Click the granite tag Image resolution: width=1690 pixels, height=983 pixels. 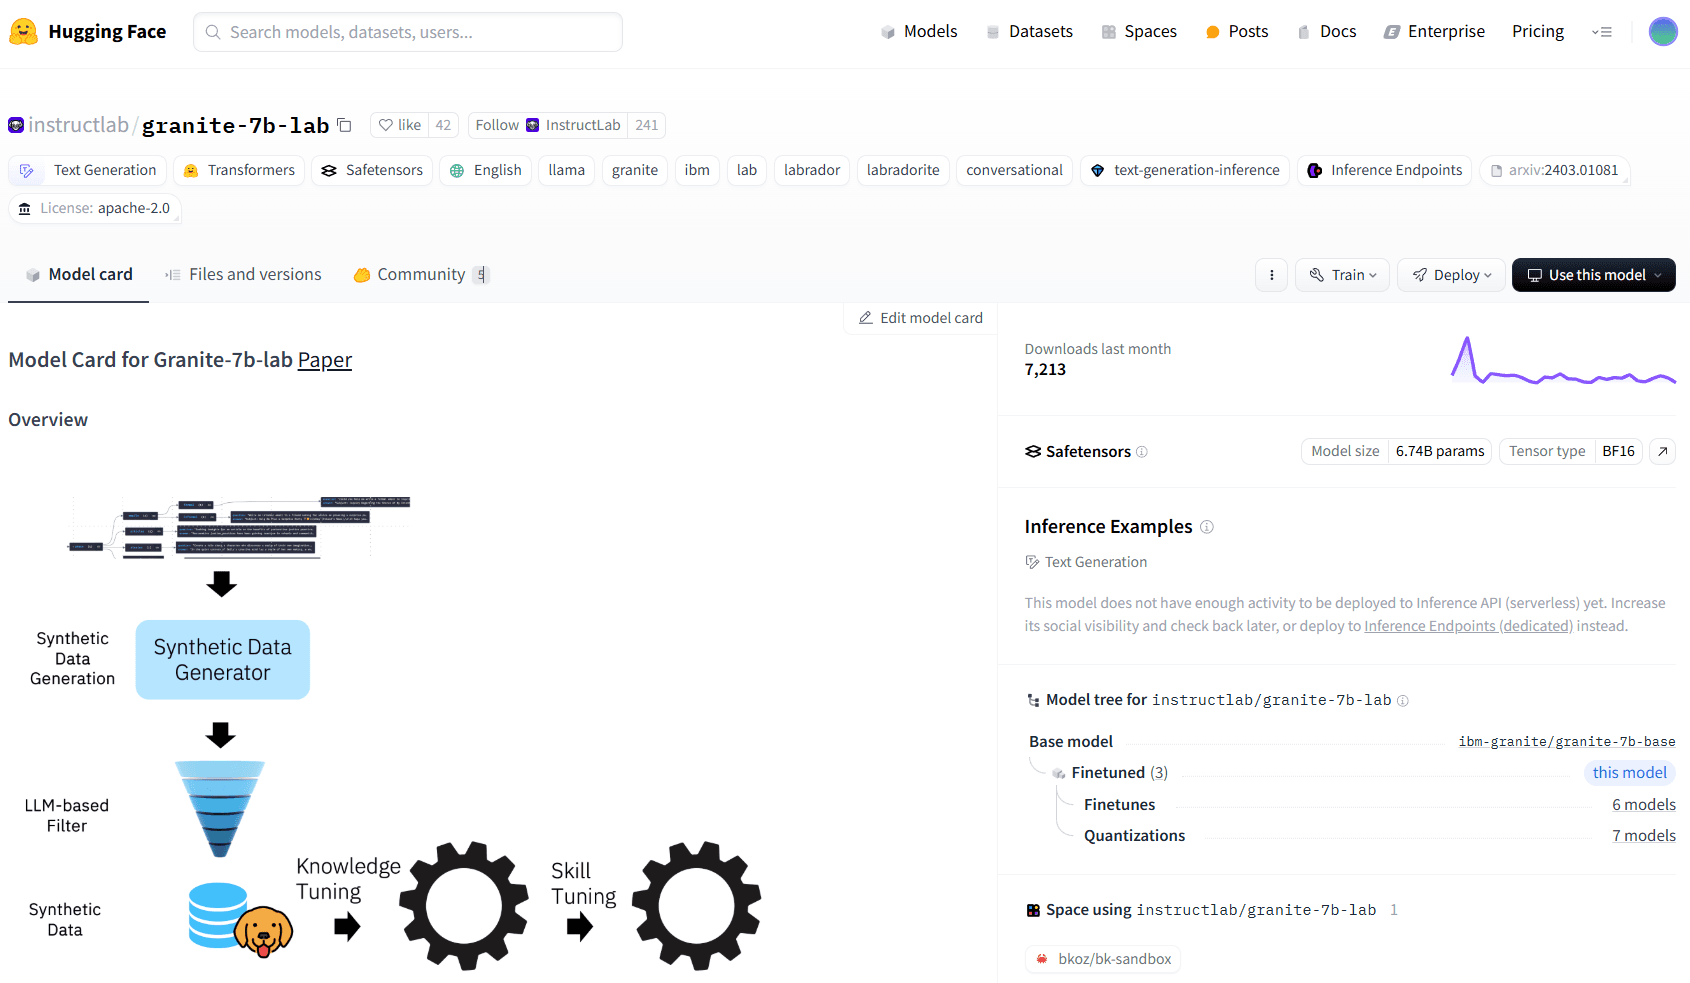click(635, 170)
